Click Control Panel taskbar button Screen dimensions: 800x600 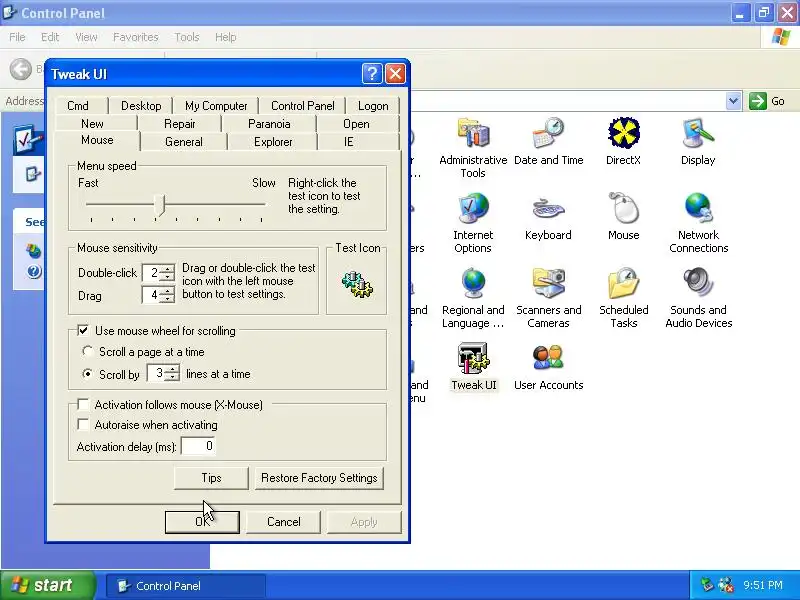[186, 586]
